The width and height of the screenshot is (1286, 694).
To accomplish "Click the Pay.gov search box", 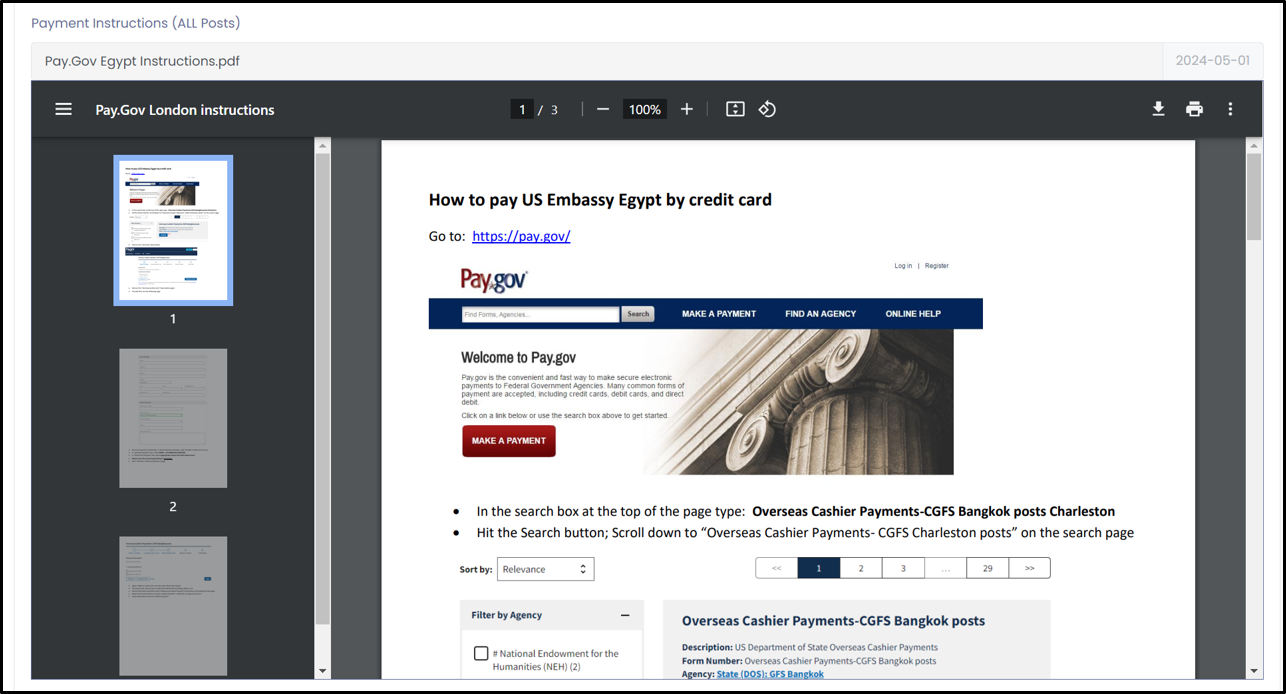I will pyautogui.click(x=540, y=314).
